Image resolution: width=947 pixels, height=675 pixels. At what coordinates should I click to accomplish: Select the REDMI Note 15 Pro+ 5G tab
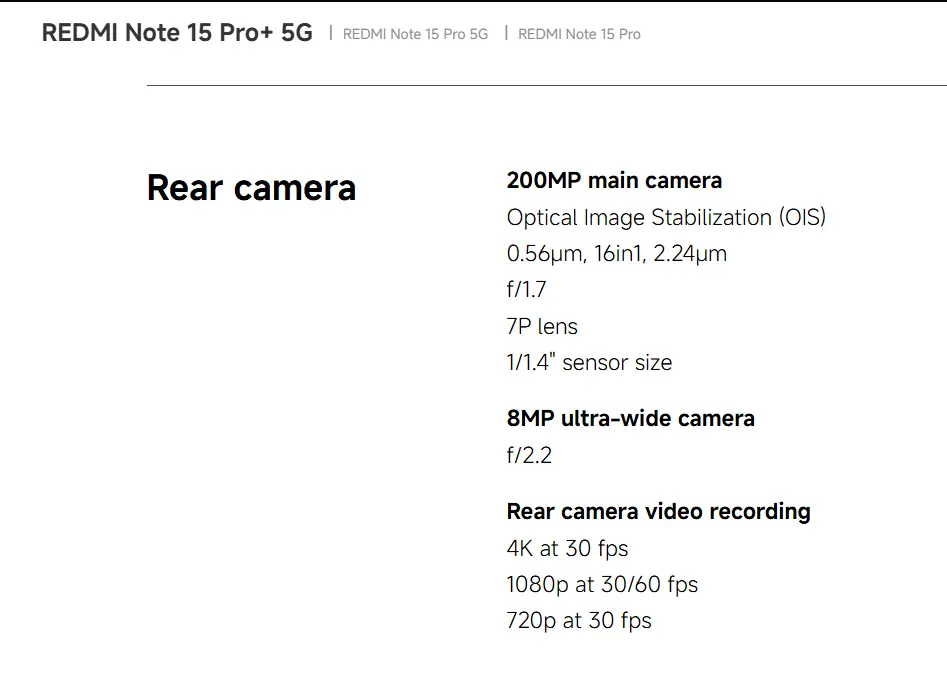click(x=177, y=33)
